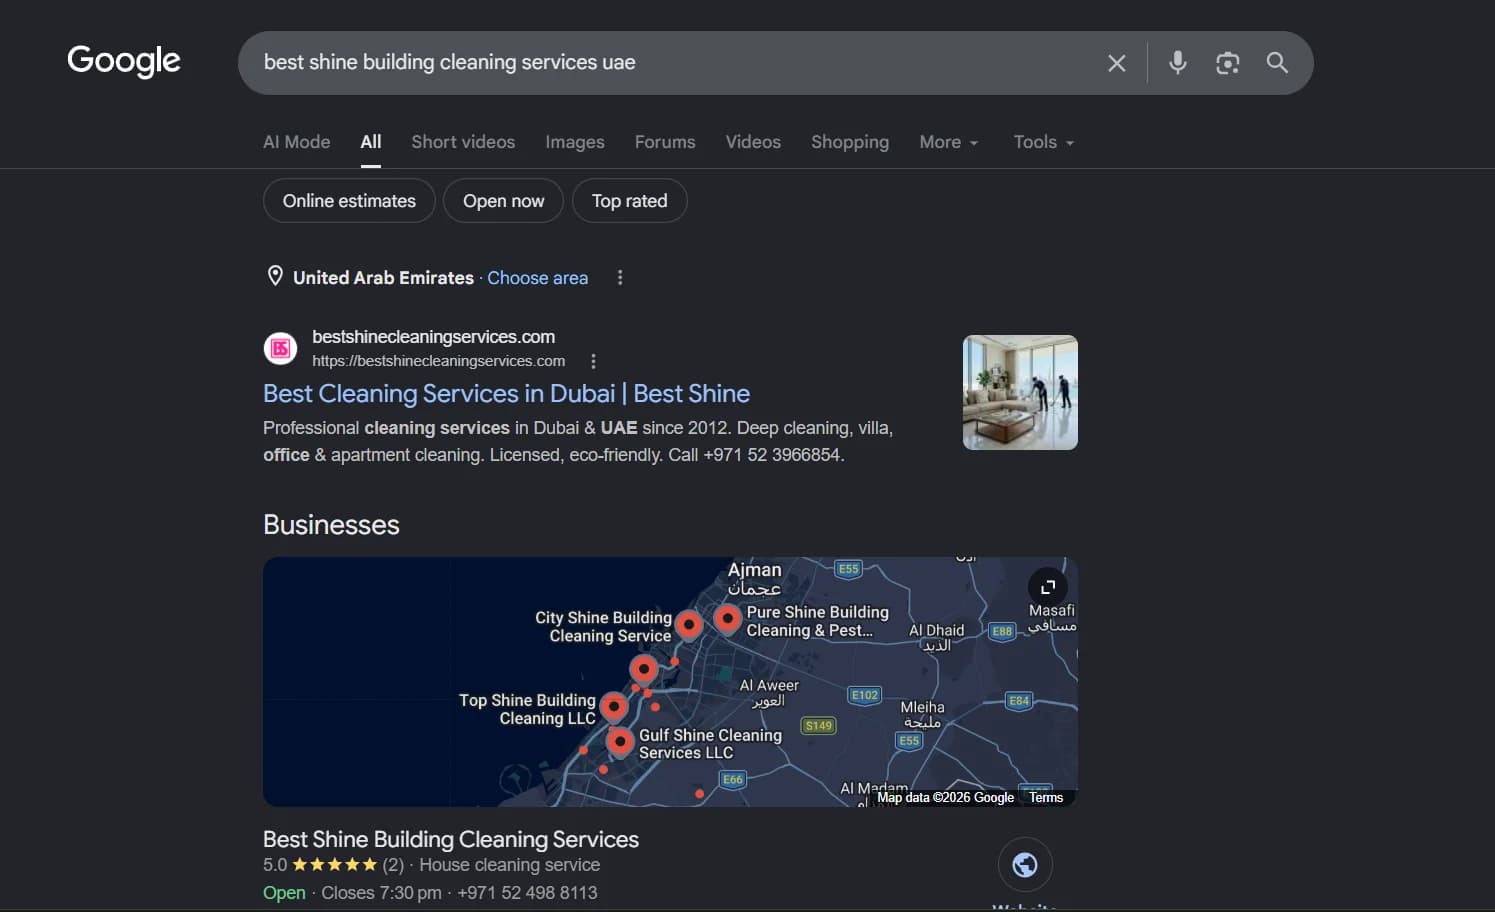Screen dimensions: 1495x912
Task: Click the Businesses heading
Action: 331,525
